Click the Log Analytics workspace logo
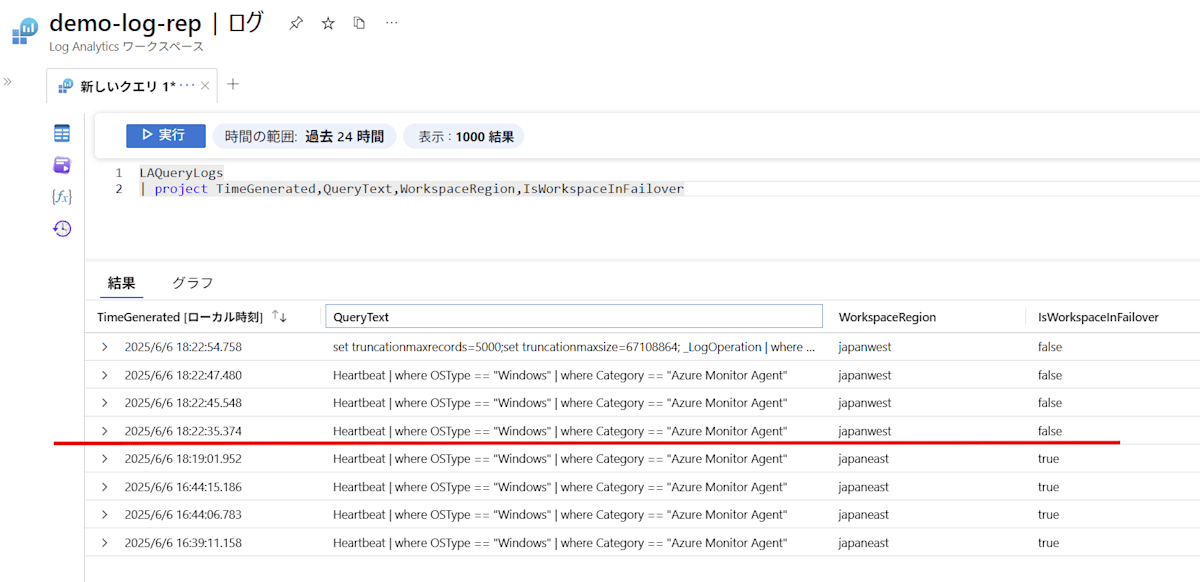 coord(25,32)
